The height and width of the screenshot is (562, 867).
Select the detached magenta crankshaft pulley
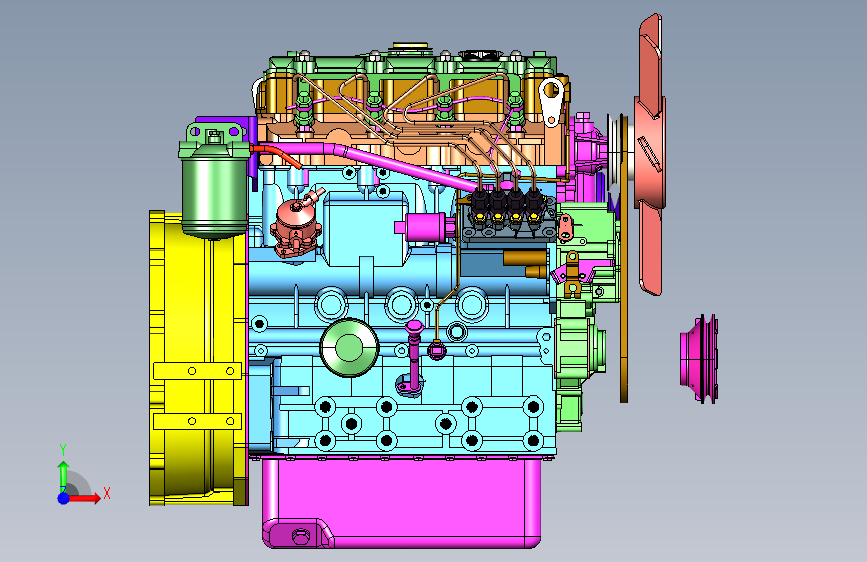(x=699, y=358)
